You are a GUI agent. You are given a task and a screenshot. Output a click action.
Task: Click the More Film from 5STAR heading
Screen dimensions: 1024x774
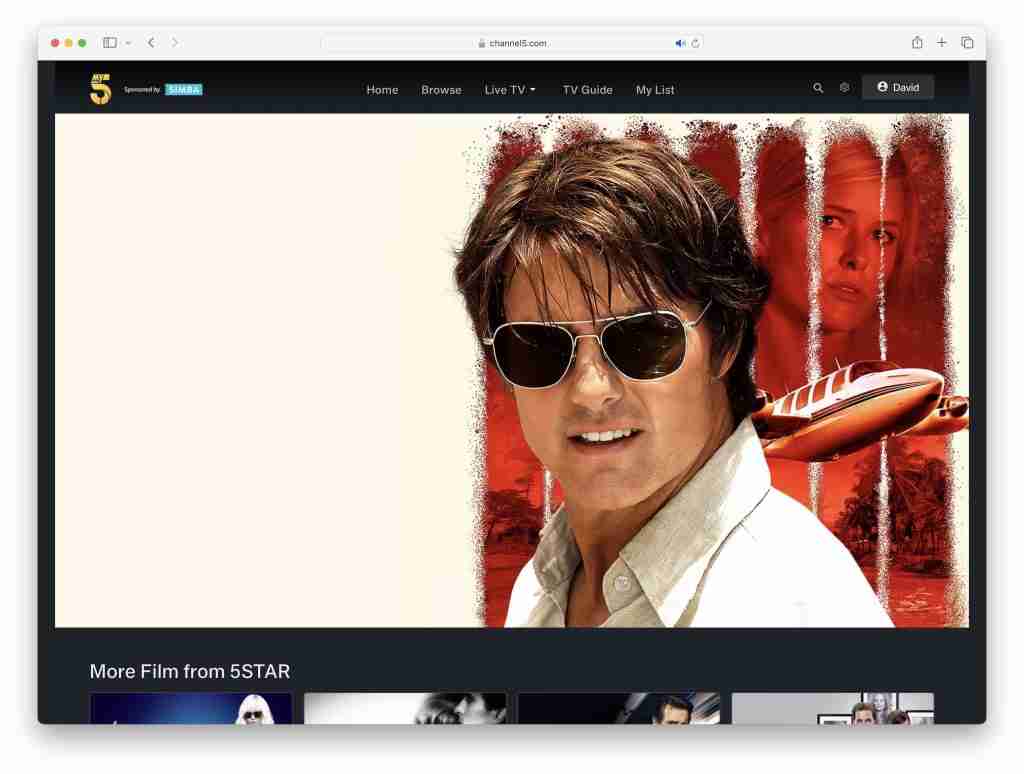[x=189, y=671]
